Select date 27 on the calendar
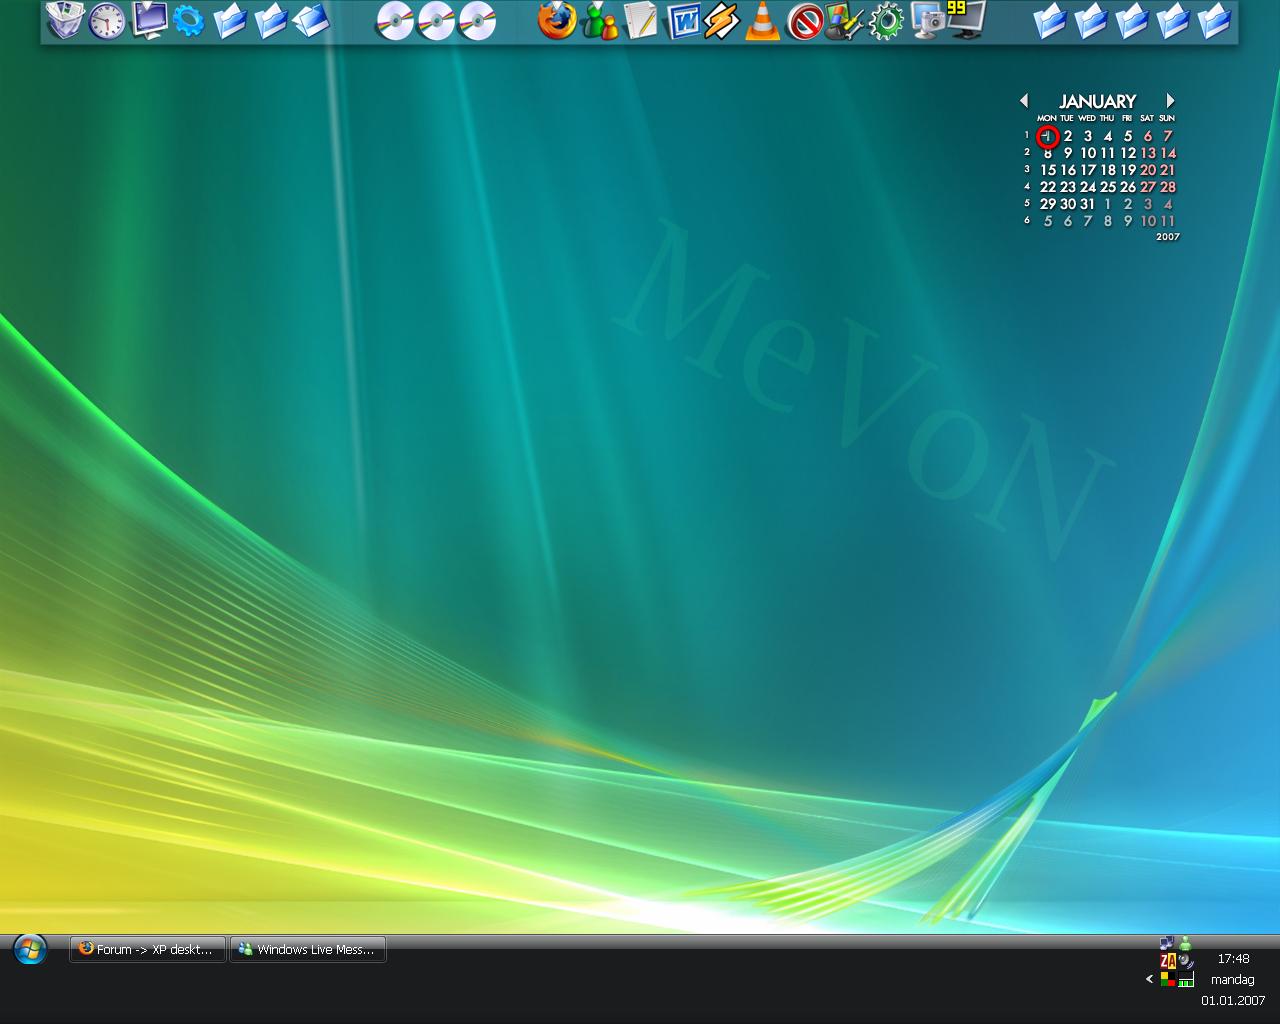1280x1024 pixels. [1148, 187]
